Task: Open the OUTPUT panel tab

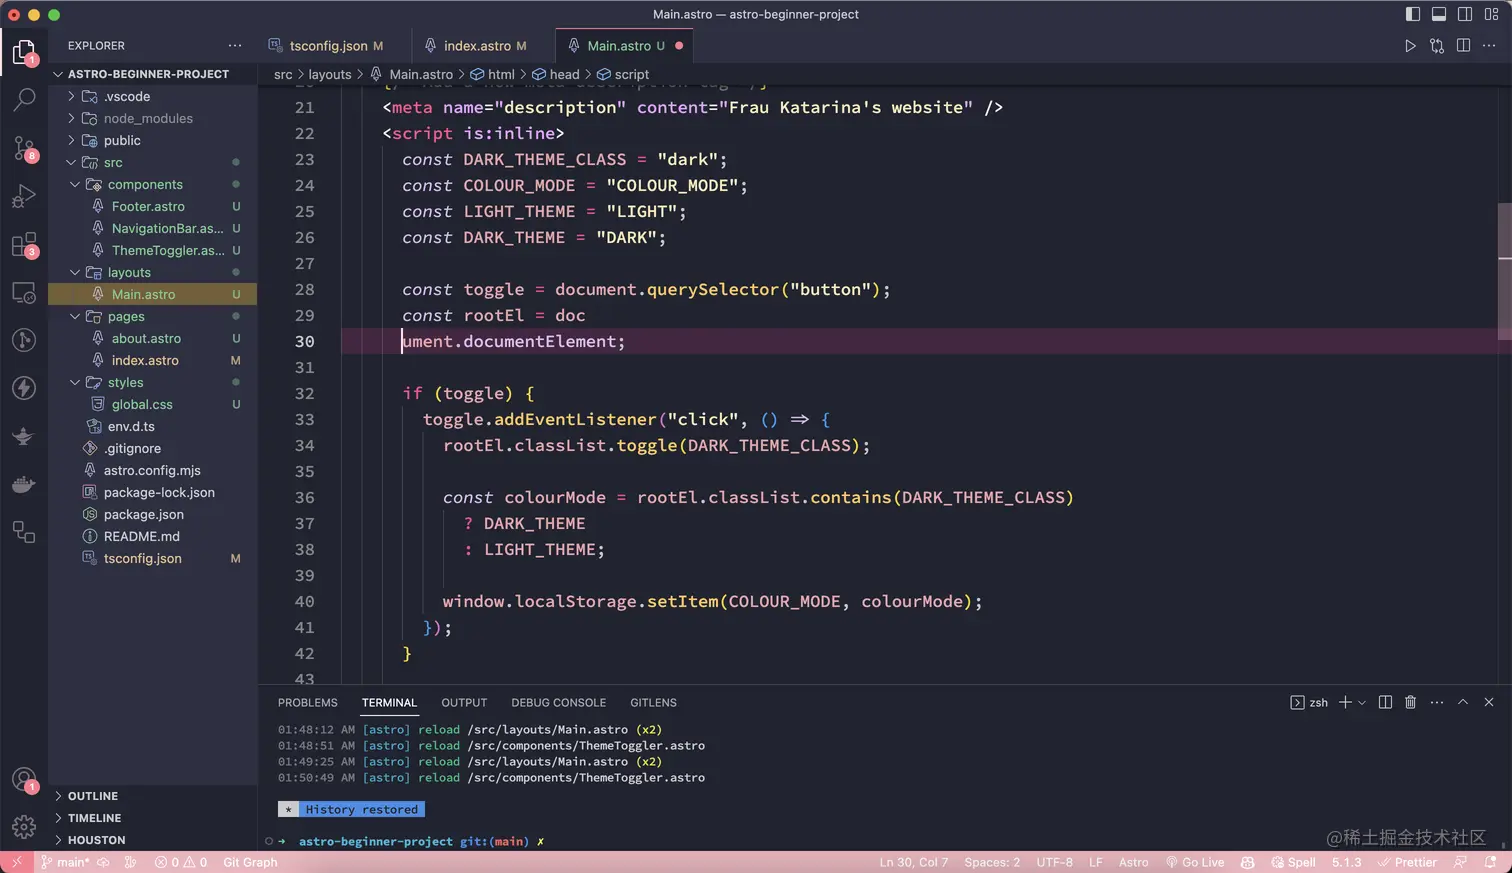Action: tap(464, 703)
